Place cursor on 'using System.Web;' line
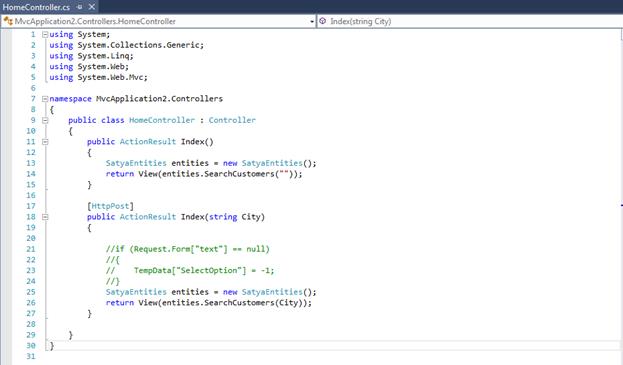623x365 pixels. coord(89,67)
